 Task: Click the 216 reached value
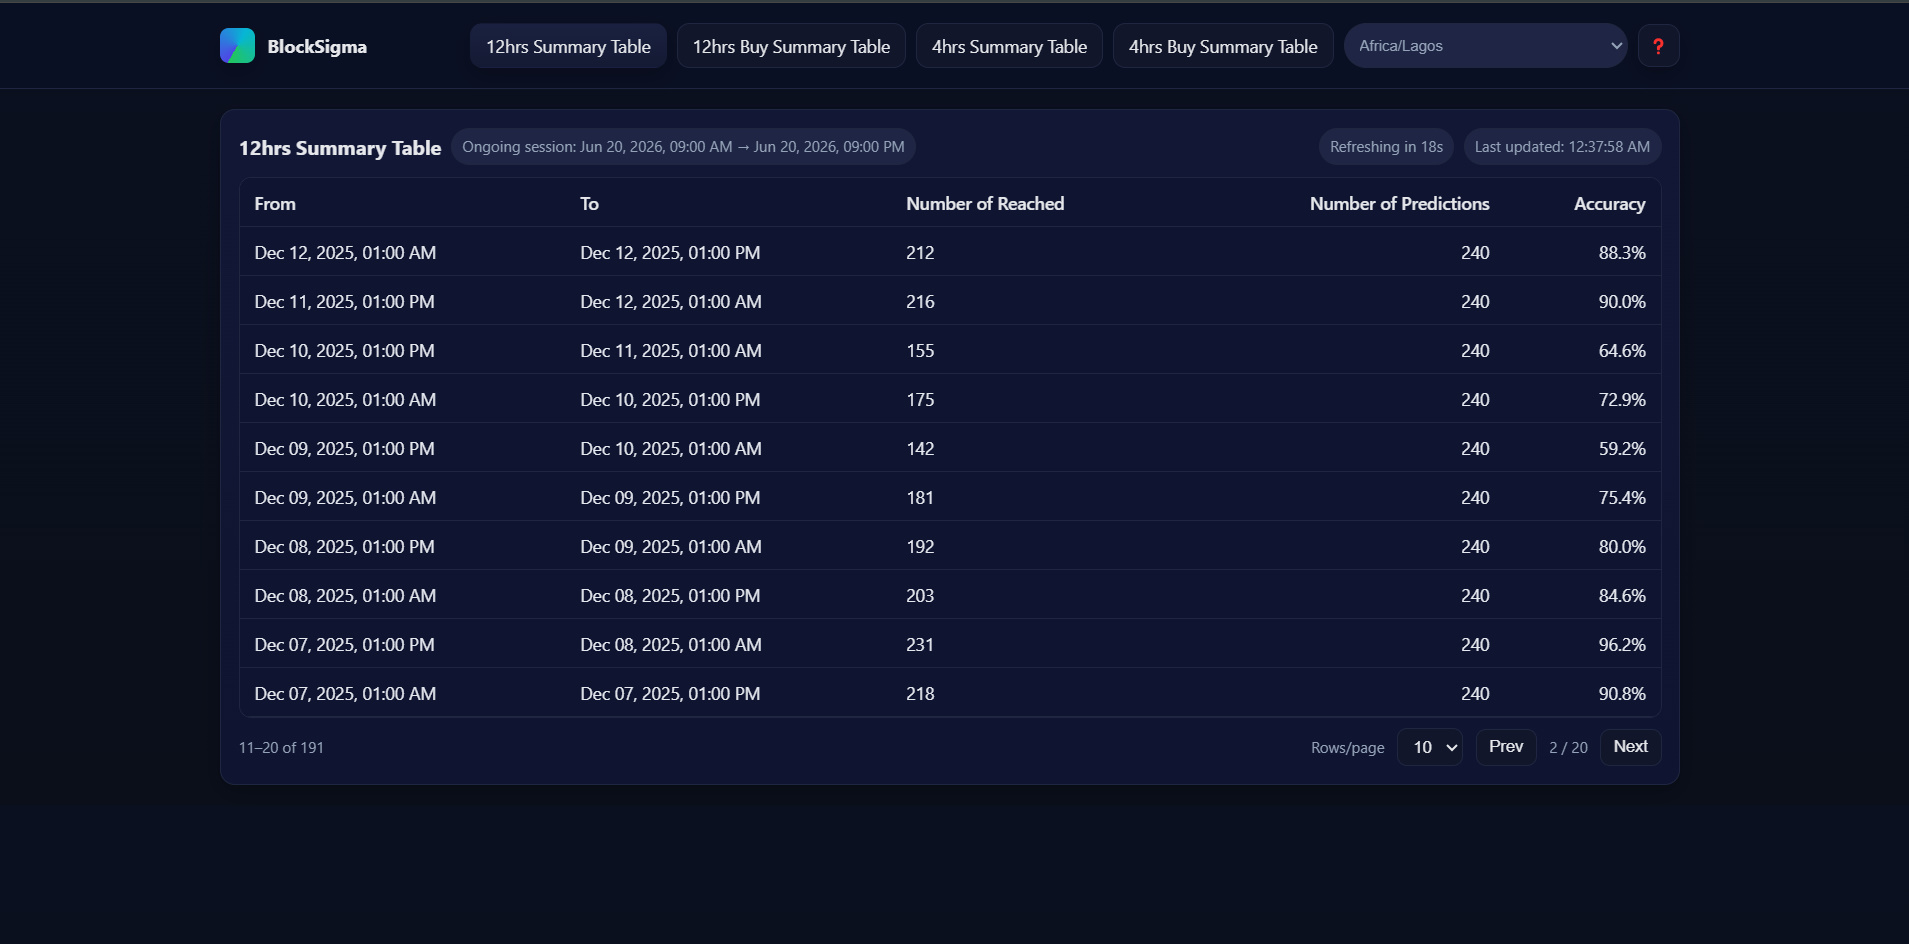coord(920,302)
